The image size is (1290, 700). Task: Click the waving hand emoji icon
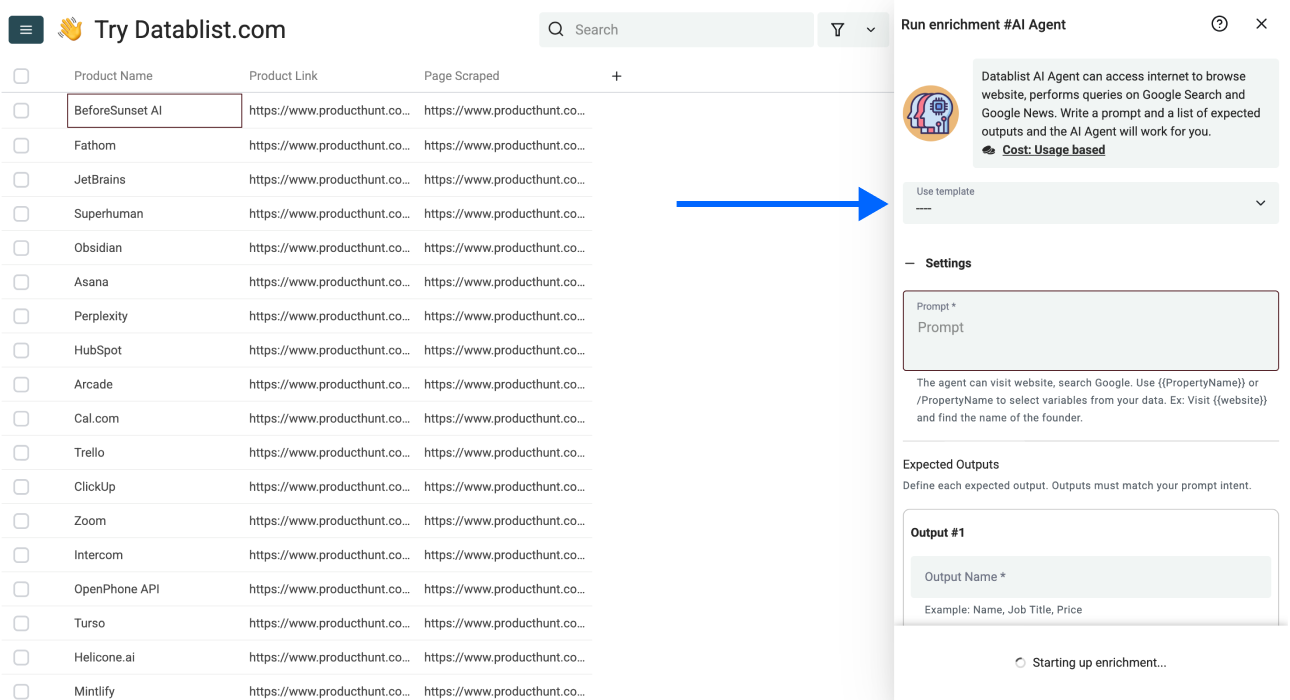[70, 30]
